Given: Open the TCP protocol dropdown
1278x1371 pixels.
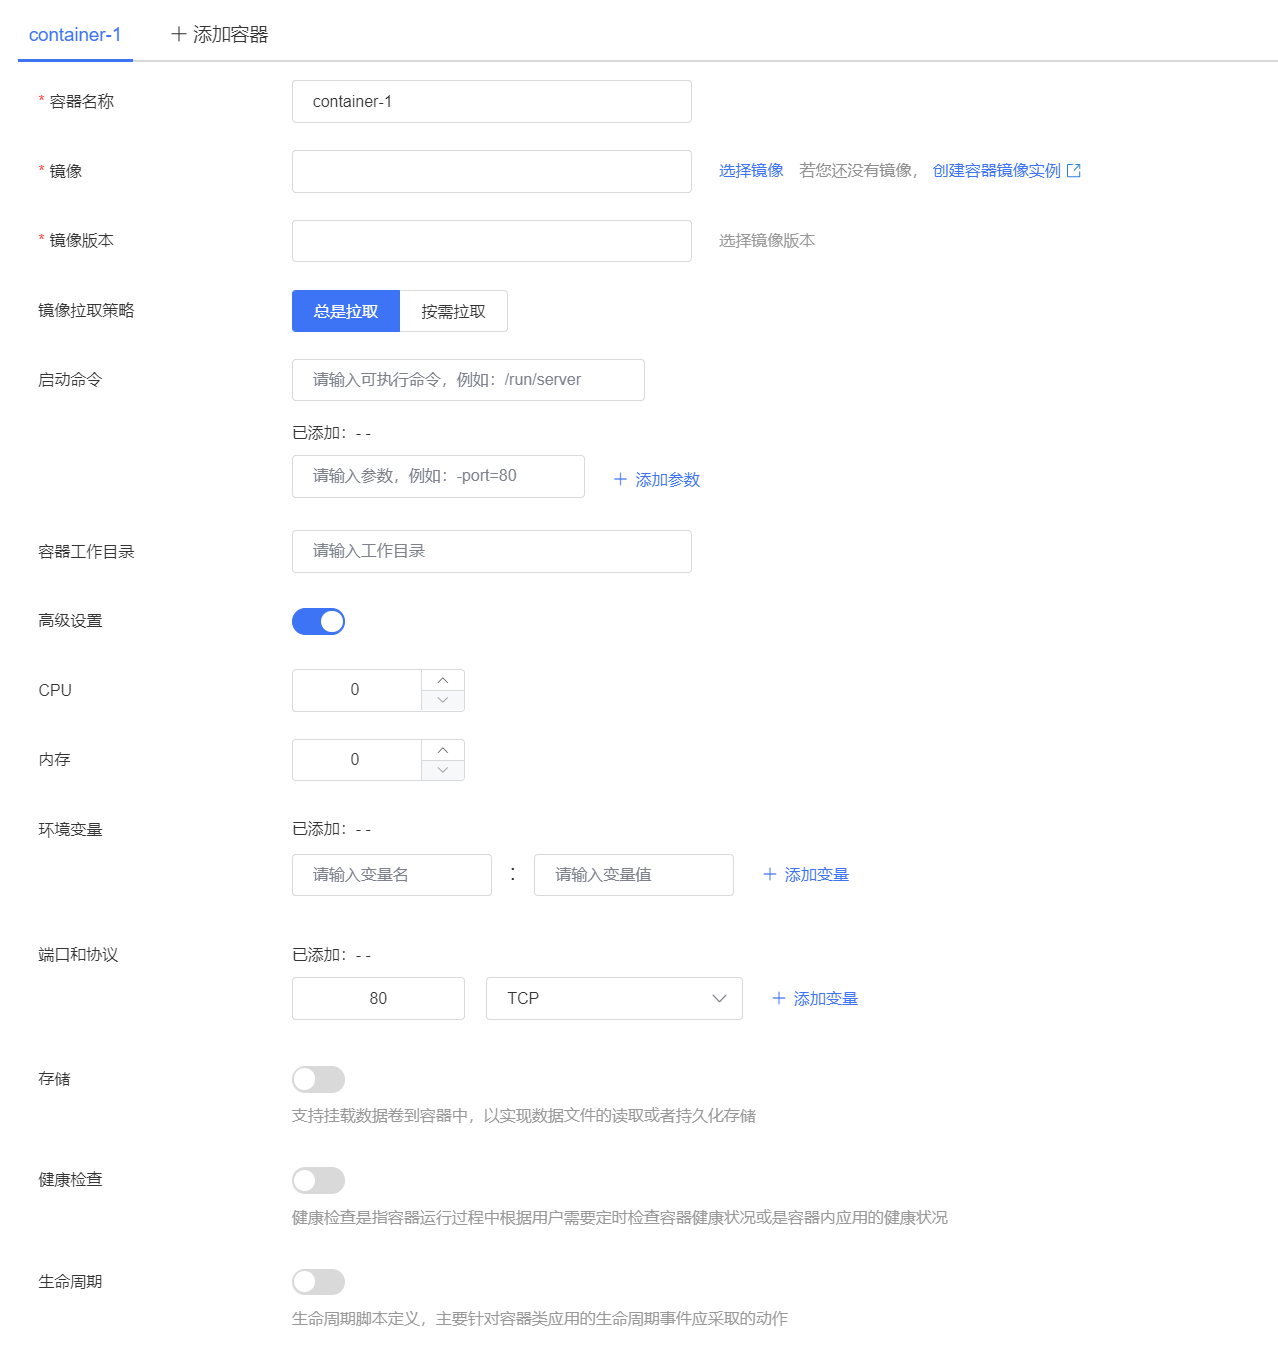Looking at the screenshot, I should [x=614, y=999].
